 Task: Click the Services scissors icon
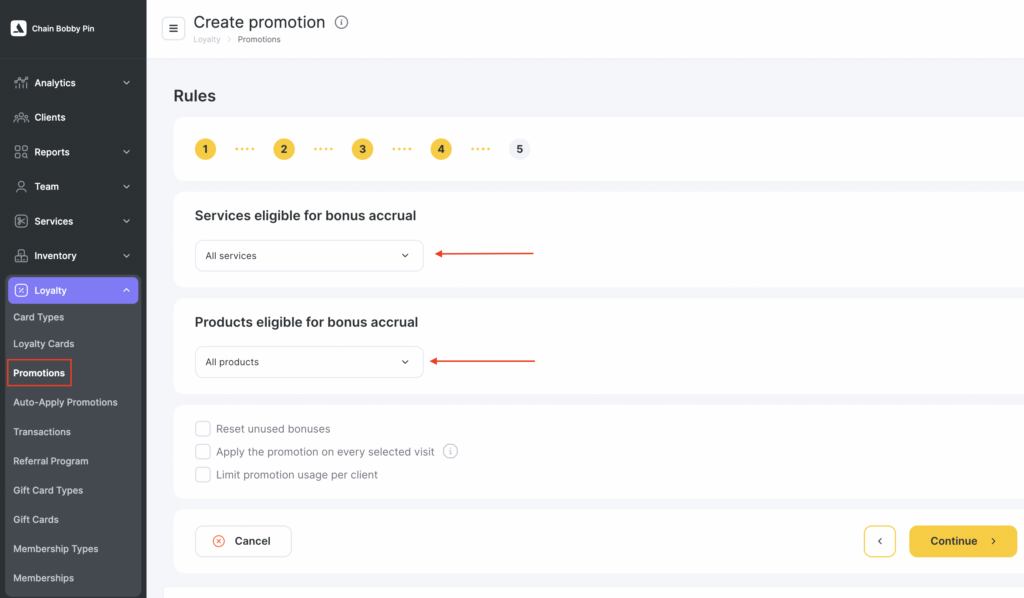click(x=21, y=221)
